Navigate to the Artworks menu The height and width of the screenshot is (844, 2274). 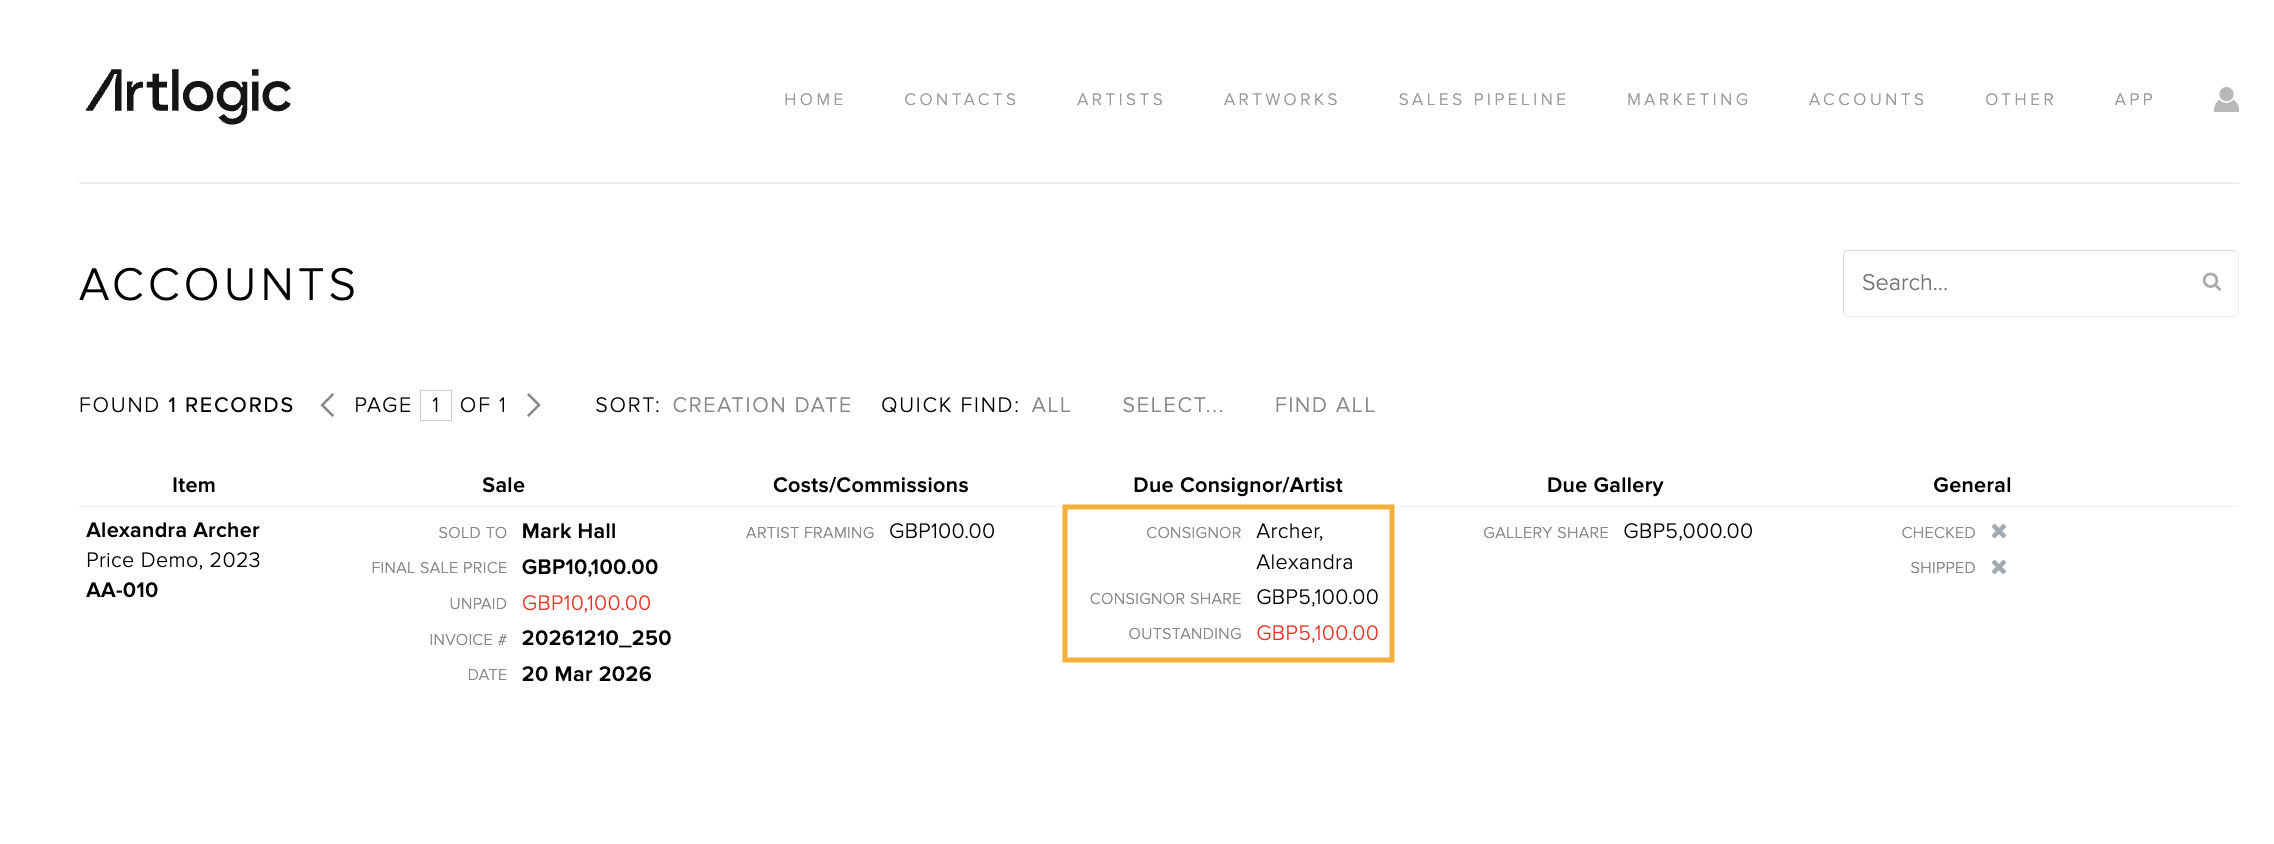click(1281, 100)
